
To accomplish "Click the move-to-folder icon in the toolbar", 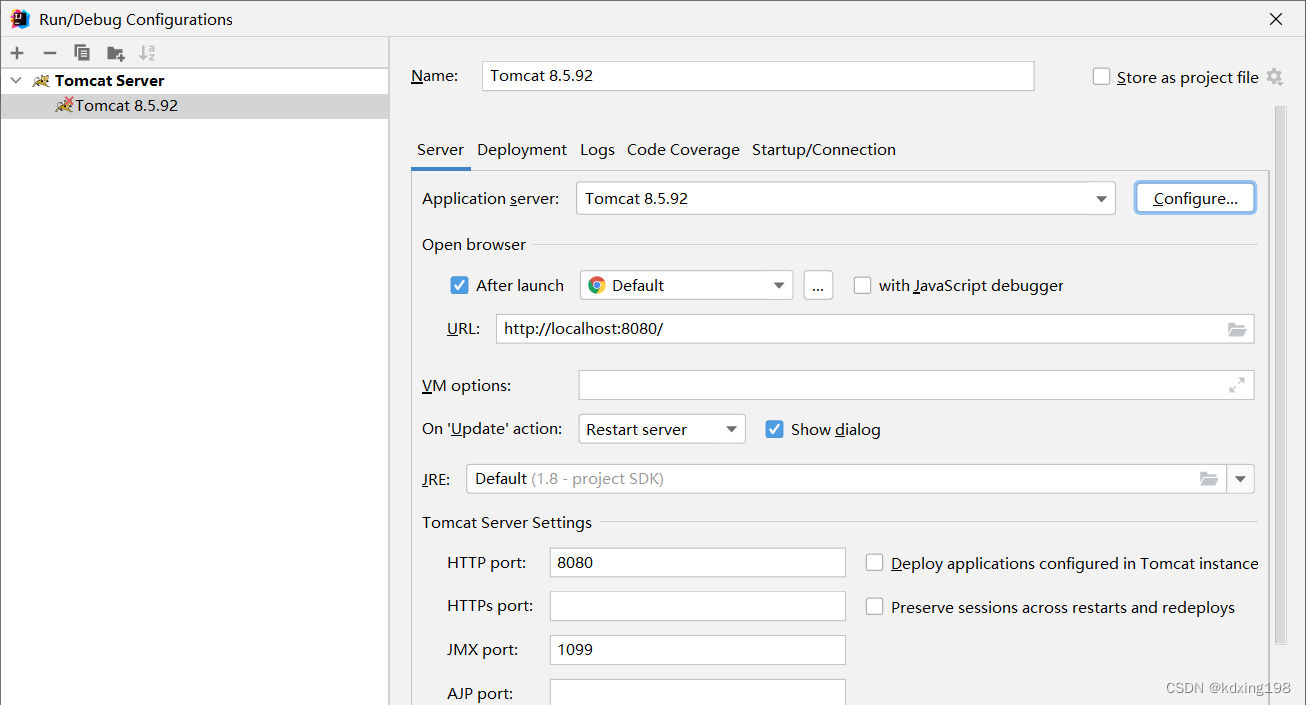I will coord(116,53).
